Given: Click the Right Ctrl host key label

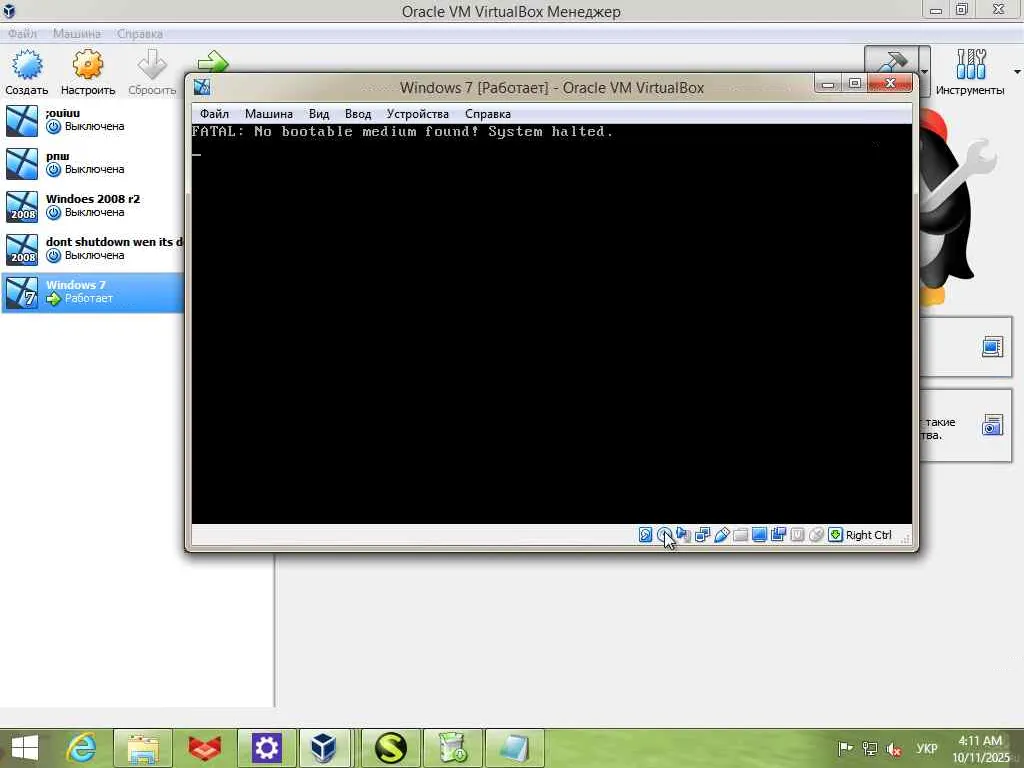Looking at the screenshot, I should 869,535.
